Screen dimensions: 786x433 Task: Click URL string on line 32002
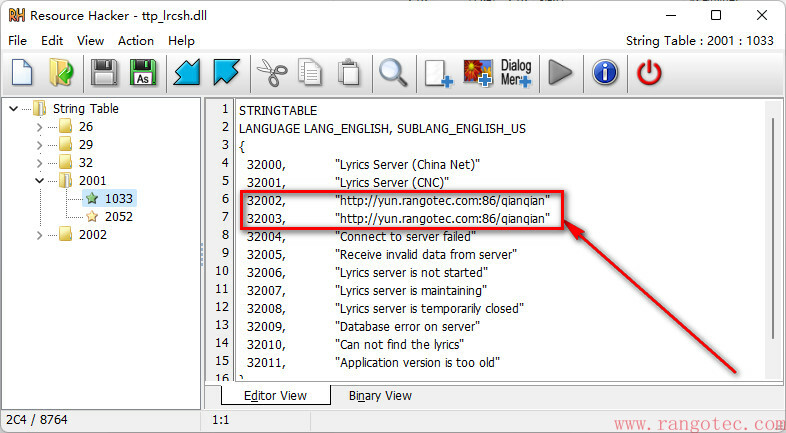tap(443, 201)
